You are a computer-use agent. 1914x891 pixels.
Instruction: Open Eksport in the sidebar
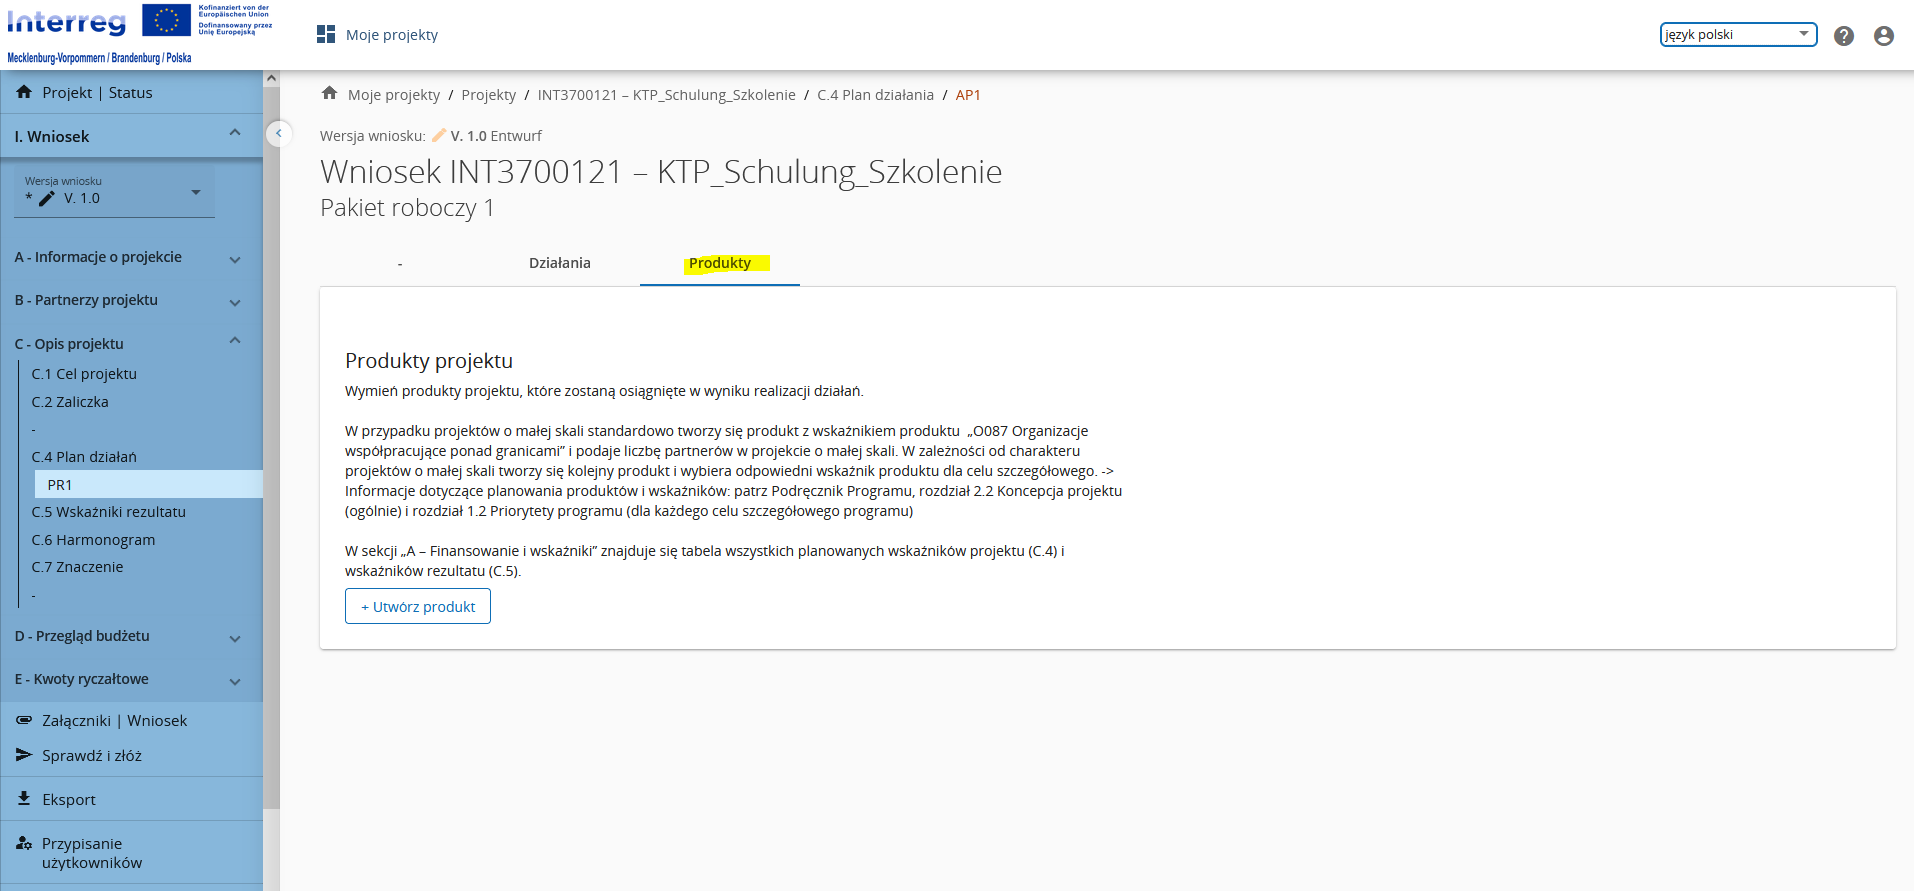pyautogui.click(x=68, y=799)
